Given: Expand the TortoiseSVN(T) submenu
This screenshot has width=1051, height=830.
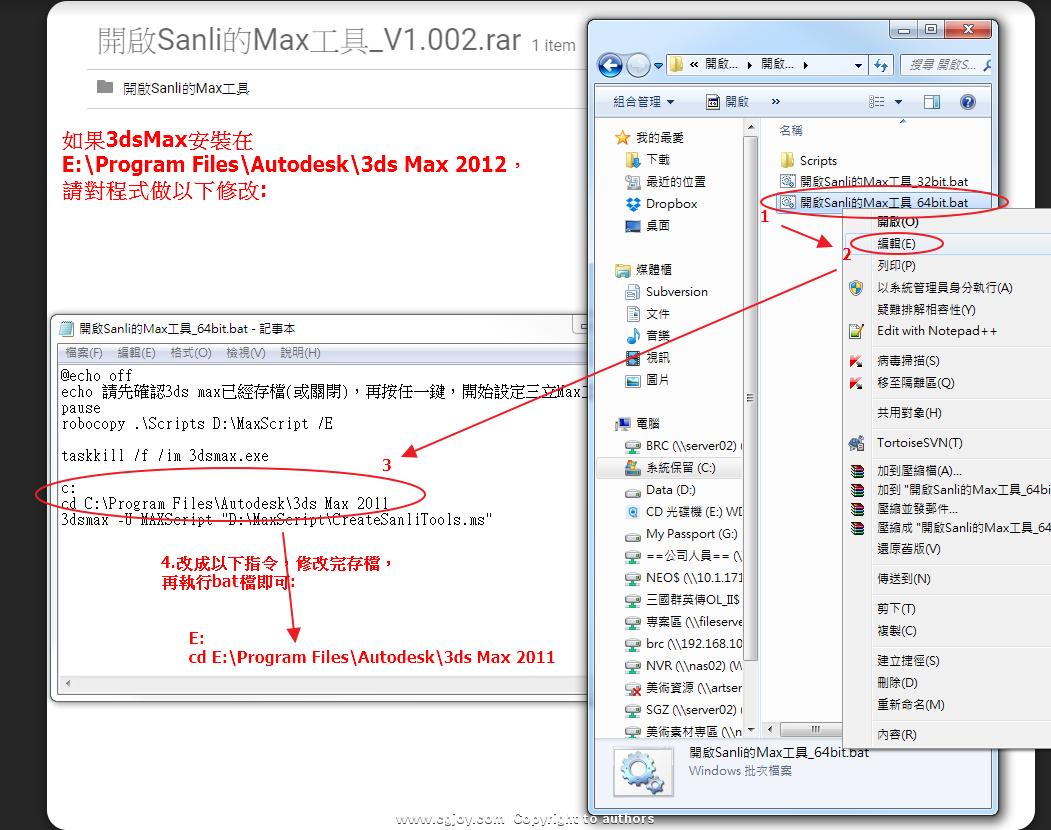Looking at the screenshot, I should (920, 443).
